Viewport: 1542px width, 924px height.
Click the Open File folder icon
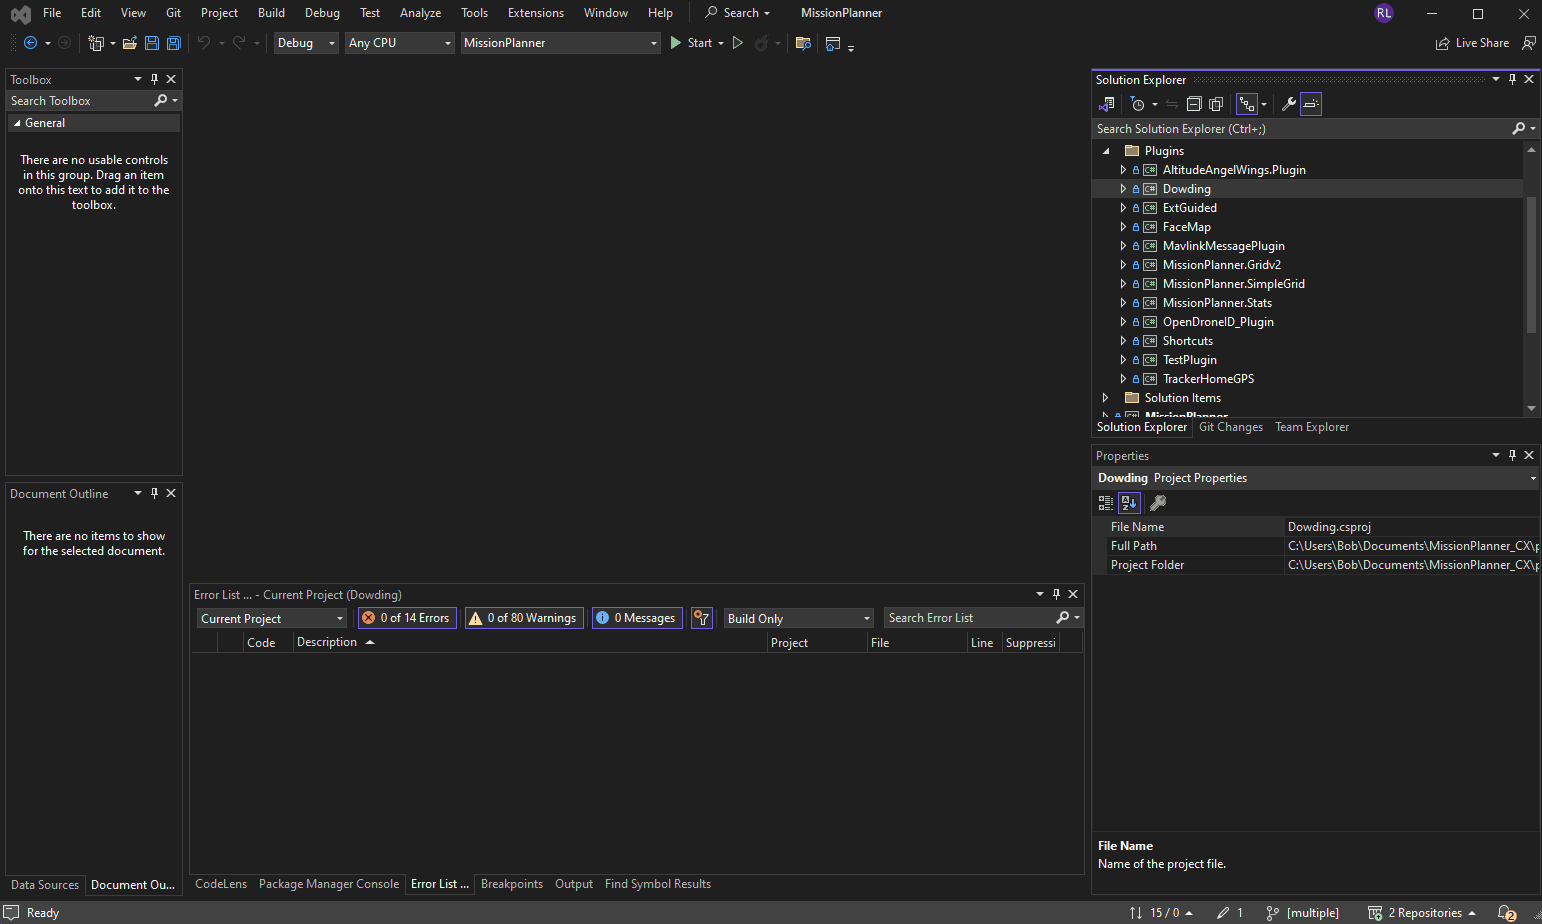click(x=130, y=43)
